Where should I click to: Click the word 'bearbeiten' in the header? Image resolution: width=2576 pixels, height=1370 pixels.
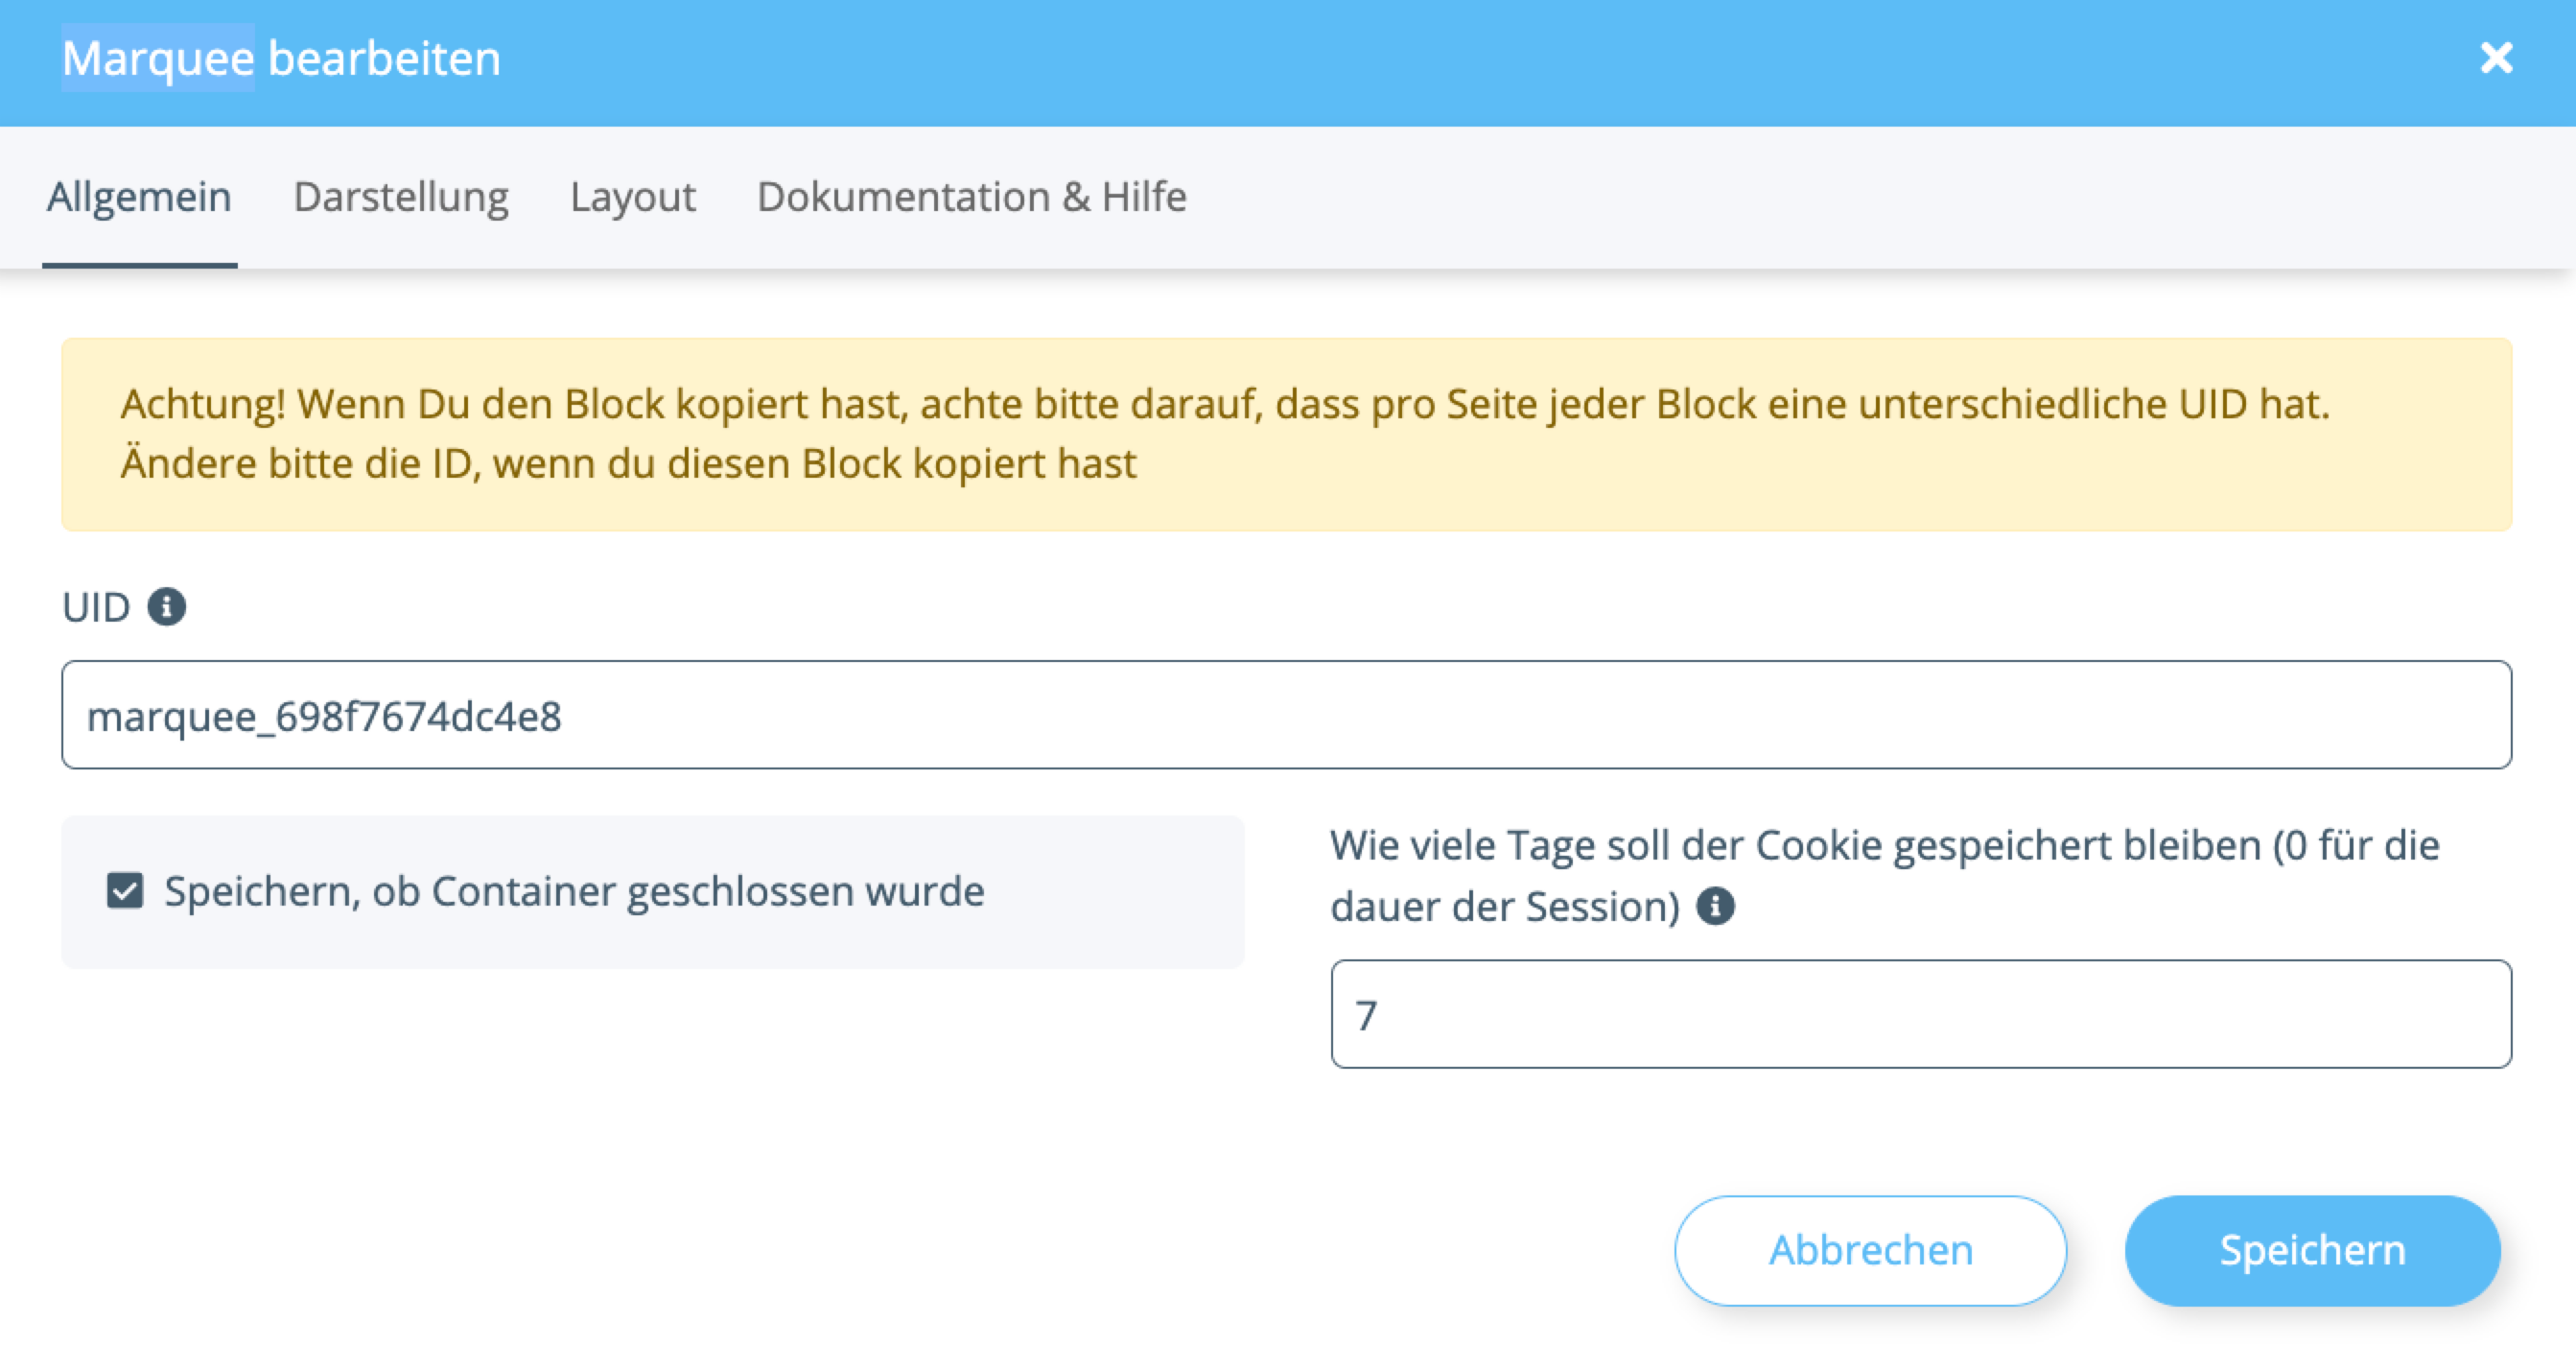pos(385,58)
